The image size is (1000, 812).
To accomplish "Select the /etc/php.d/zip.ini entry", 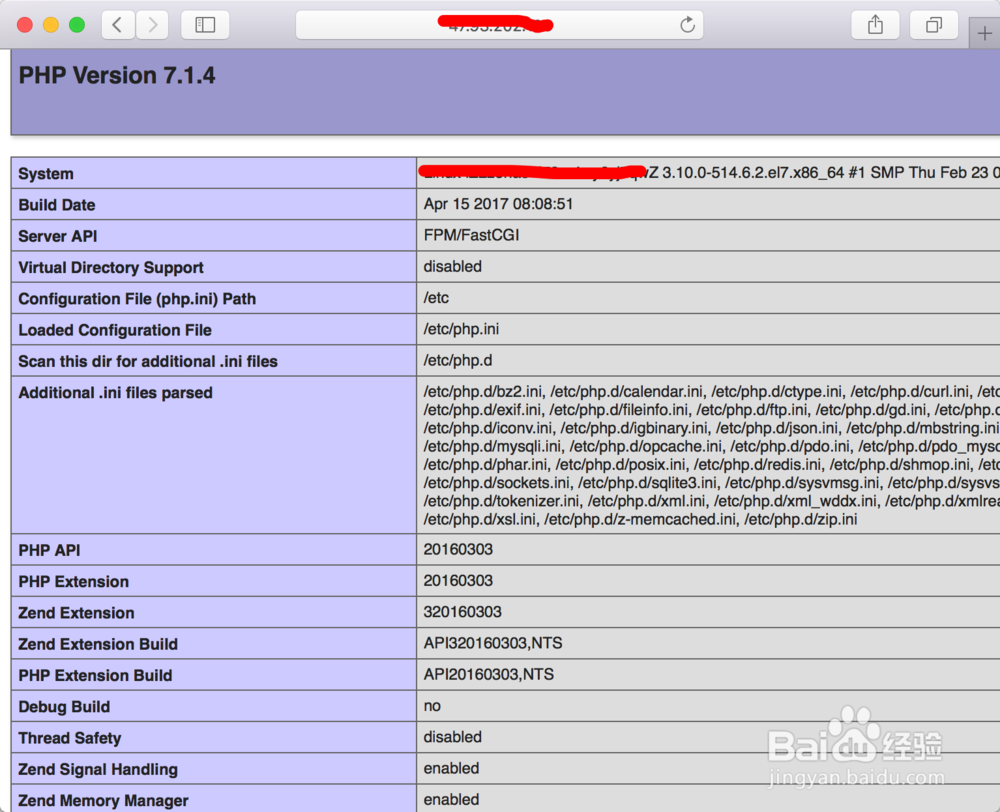I will point(800,519).
